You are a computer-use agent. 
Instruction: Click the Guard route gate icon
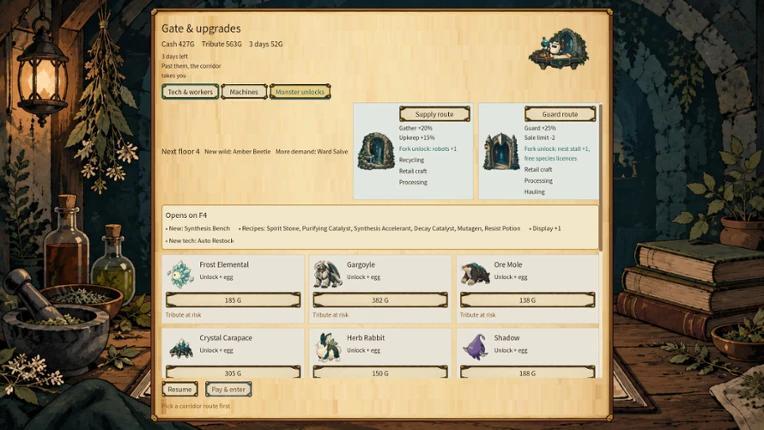[501, 151]
